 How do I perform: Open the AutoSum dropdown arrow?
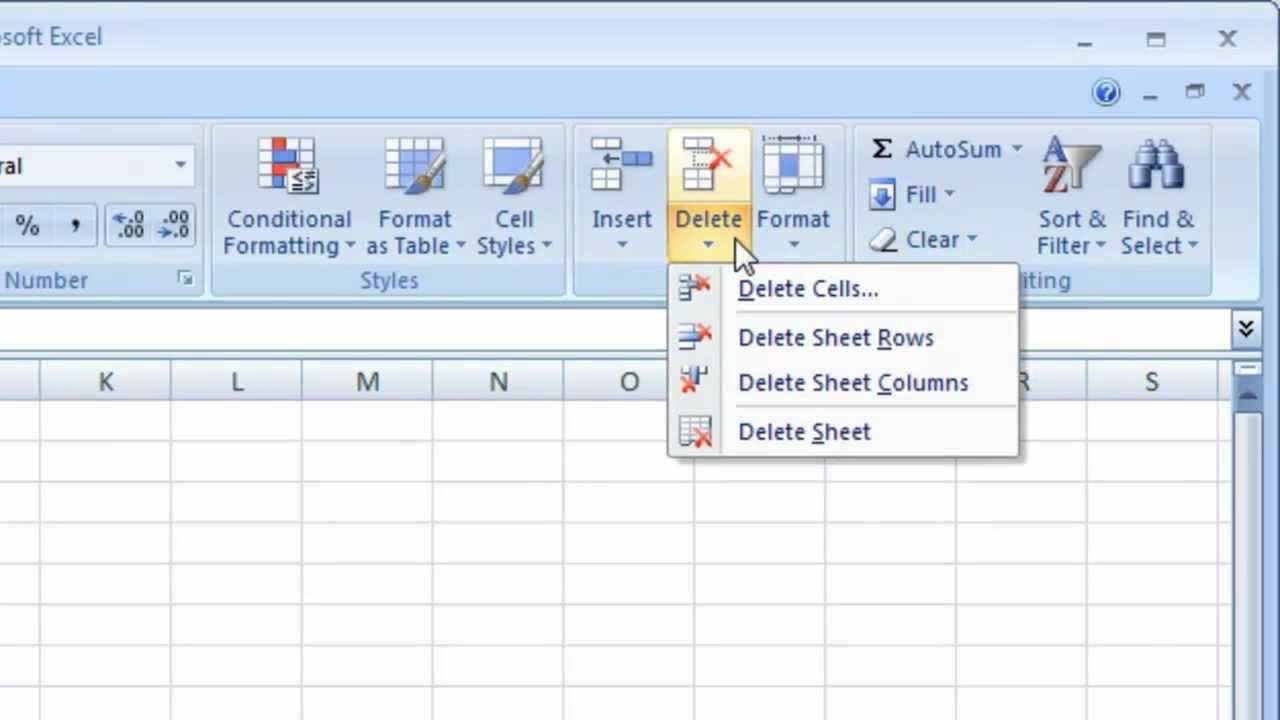(1016, 150)
